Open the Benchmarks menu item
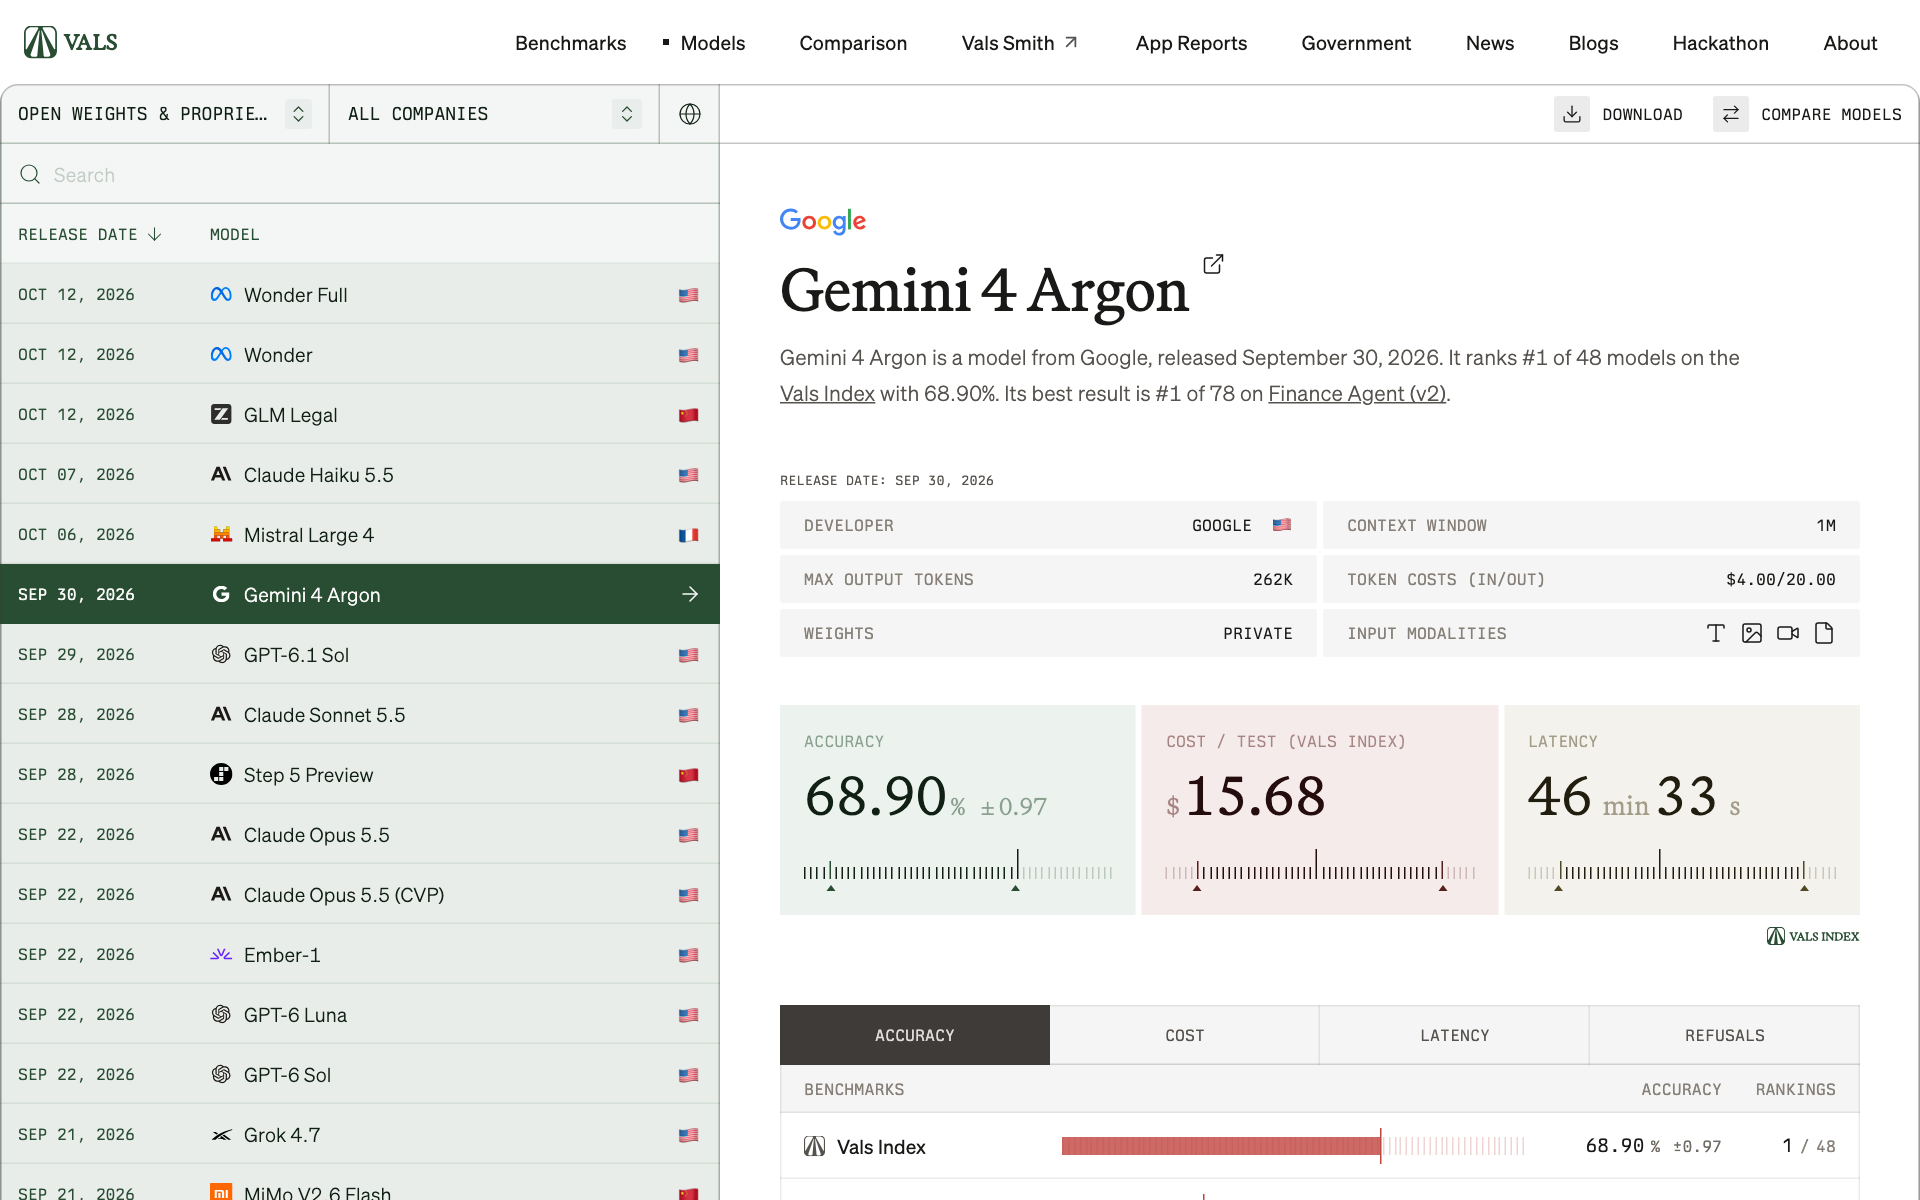 coord(570,43)
